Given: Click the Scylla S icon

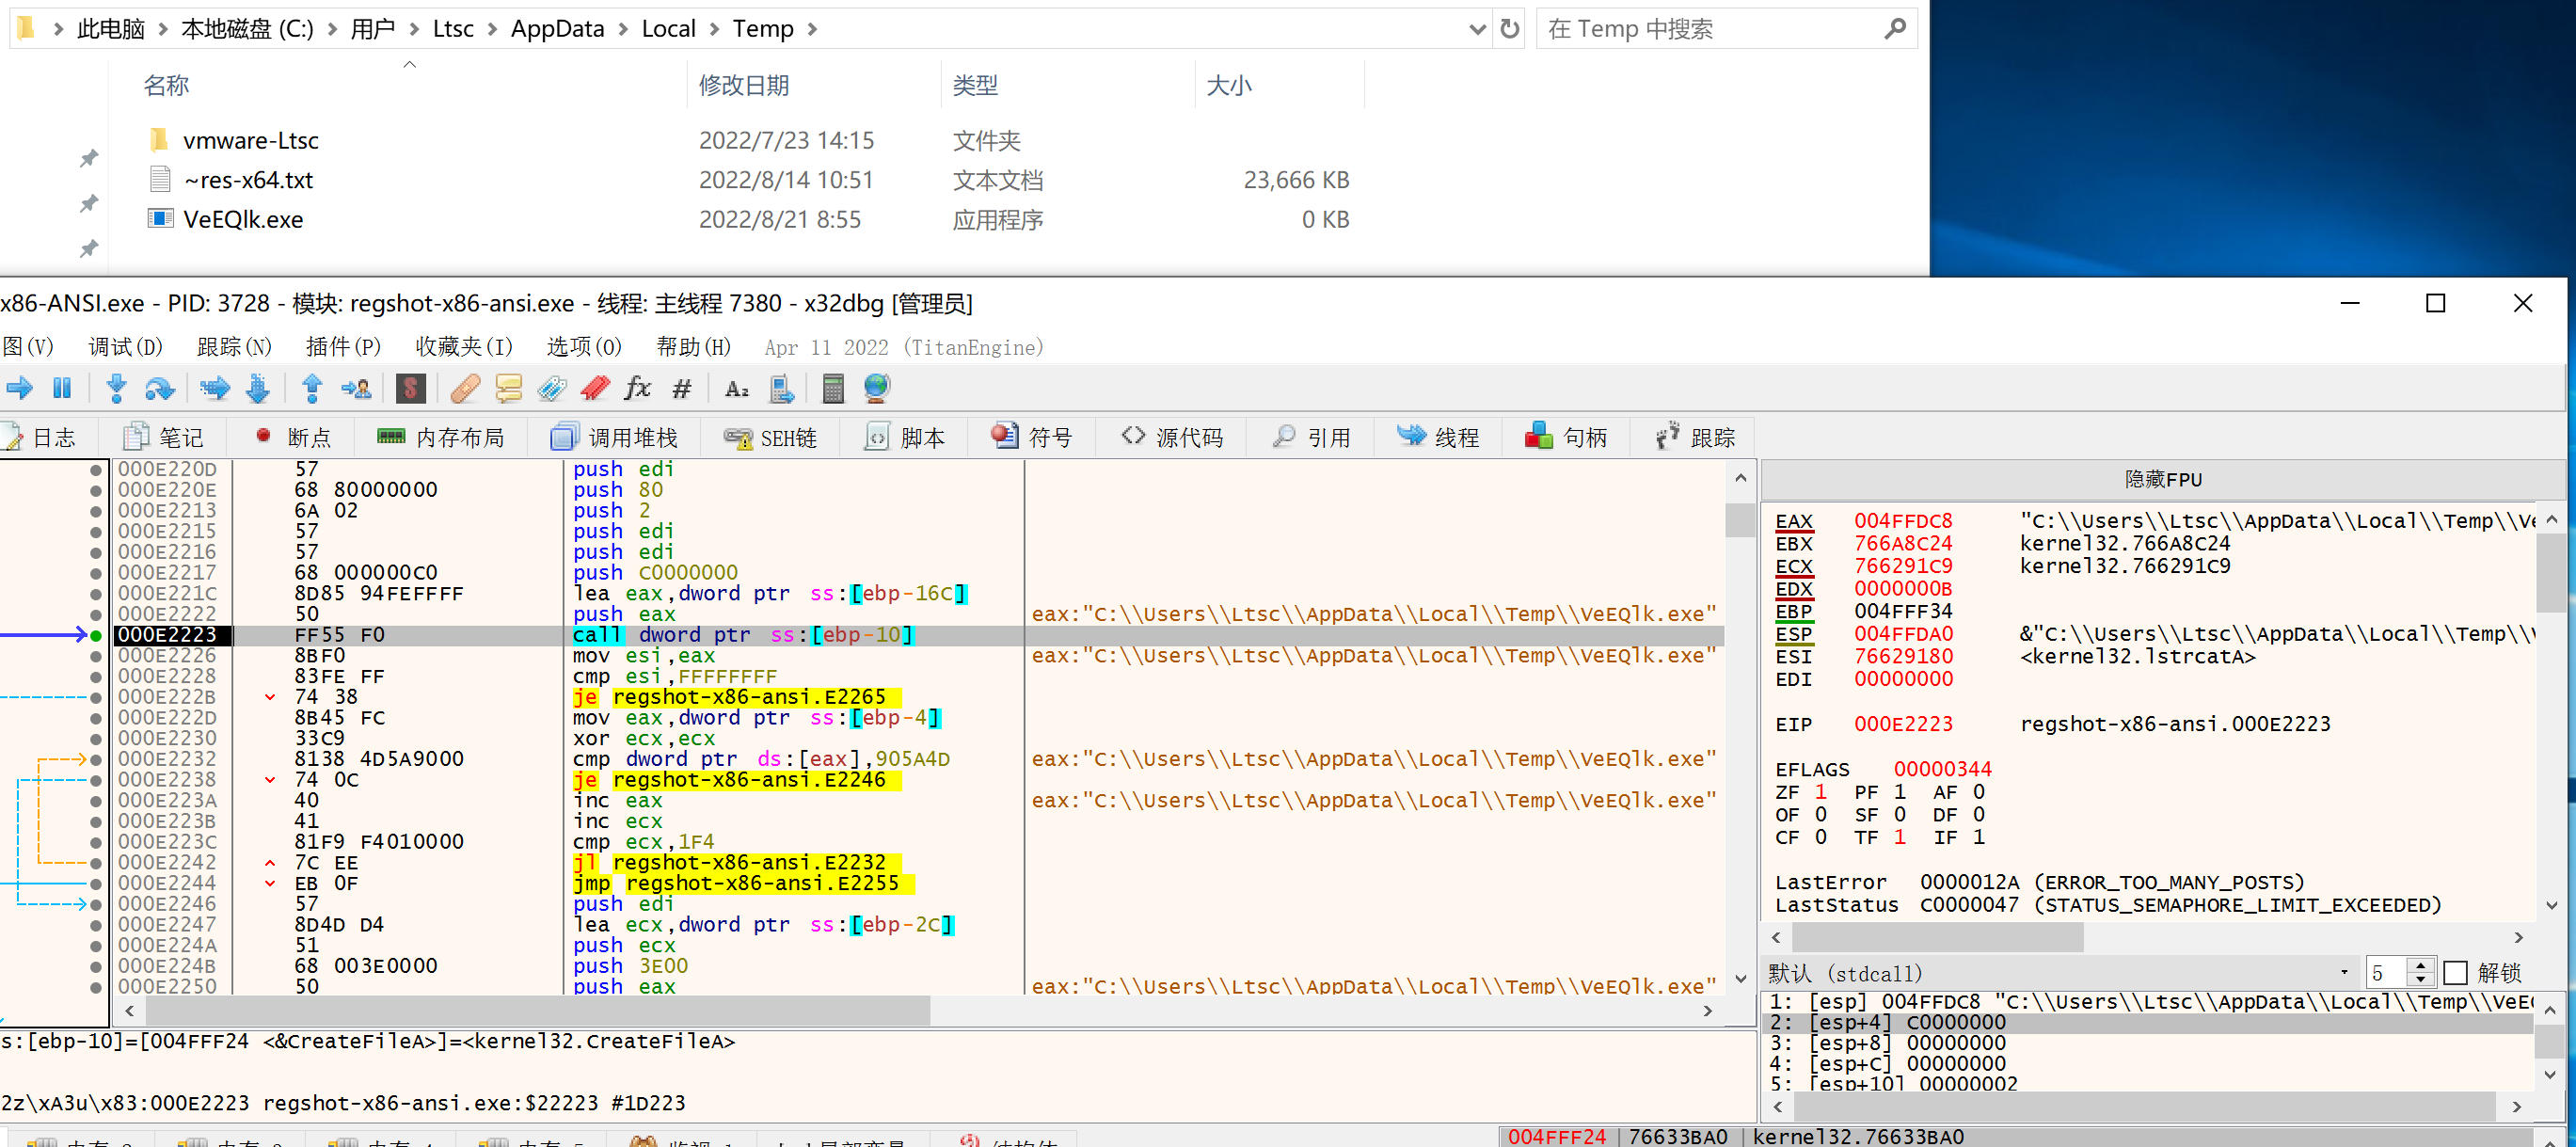Looking at the screenshot, I should tap(410, 389).
